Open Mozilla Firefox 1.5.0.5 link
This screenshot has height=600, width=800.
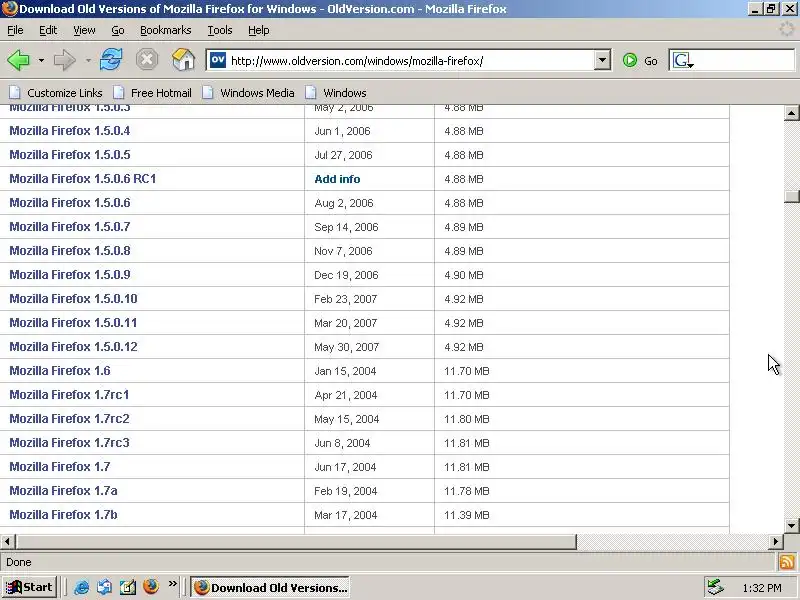(69, 155)
